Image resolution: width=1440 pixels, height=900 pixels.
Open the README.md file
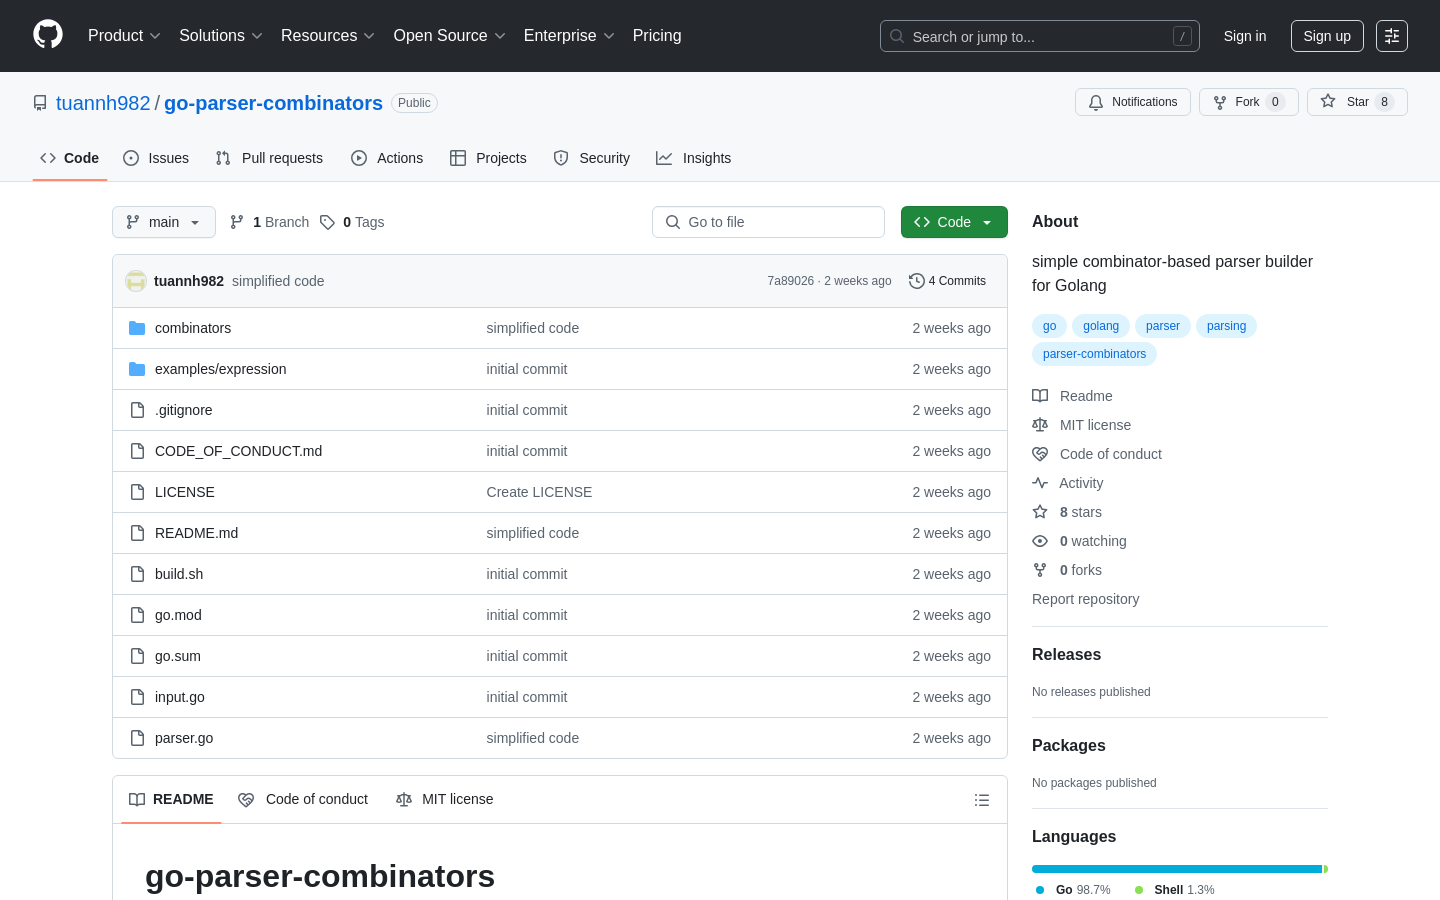196,533
